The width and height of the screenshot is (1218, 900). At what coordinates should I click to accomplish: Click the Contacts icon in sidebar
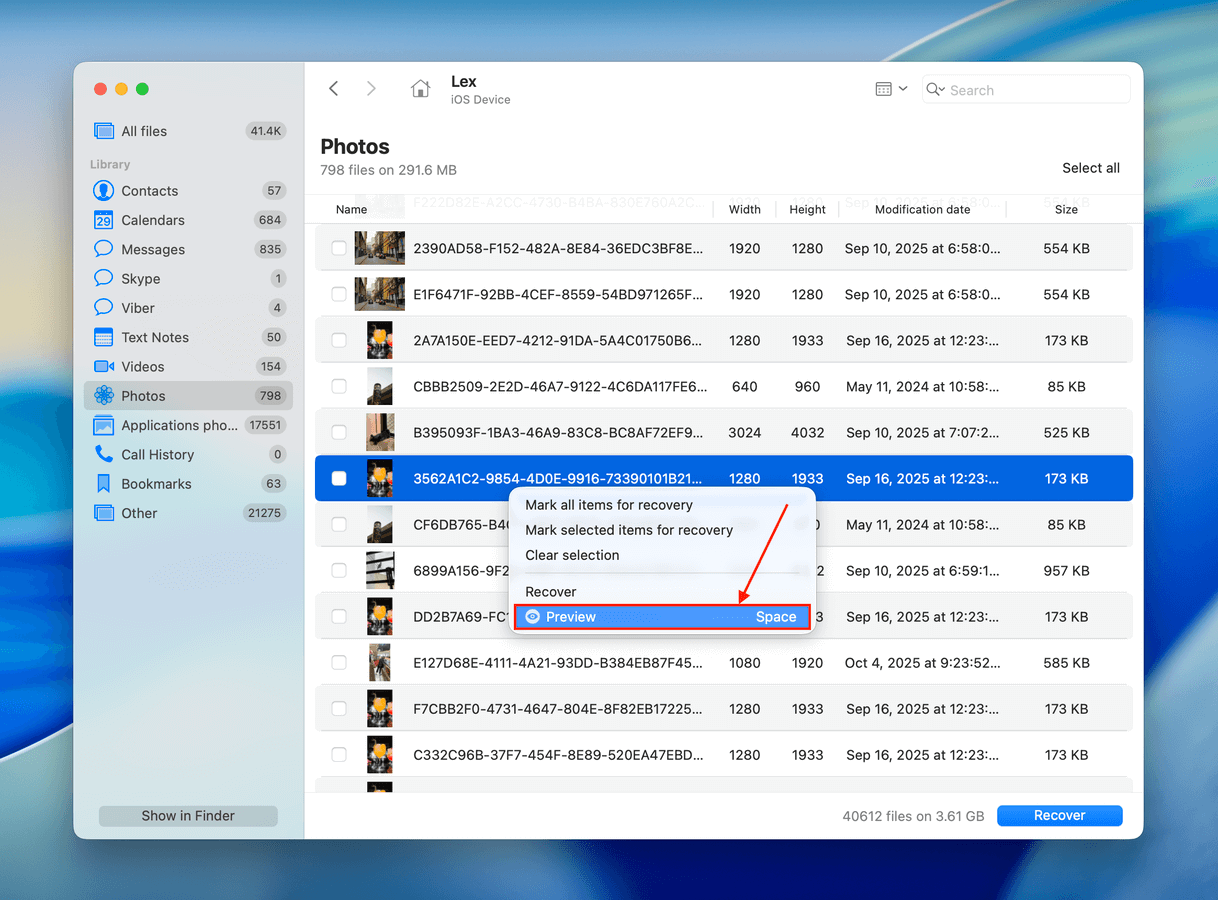click(x=103, y=191)
